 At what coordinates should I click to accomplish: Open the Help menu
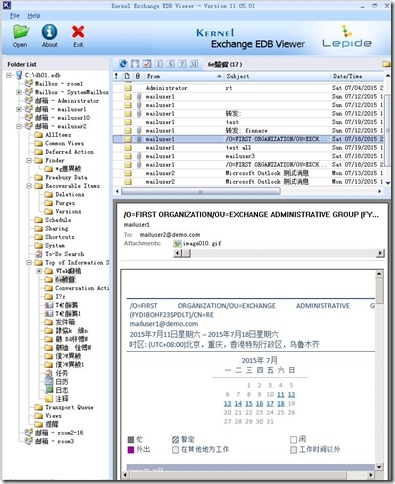click(x=34, y=16)
